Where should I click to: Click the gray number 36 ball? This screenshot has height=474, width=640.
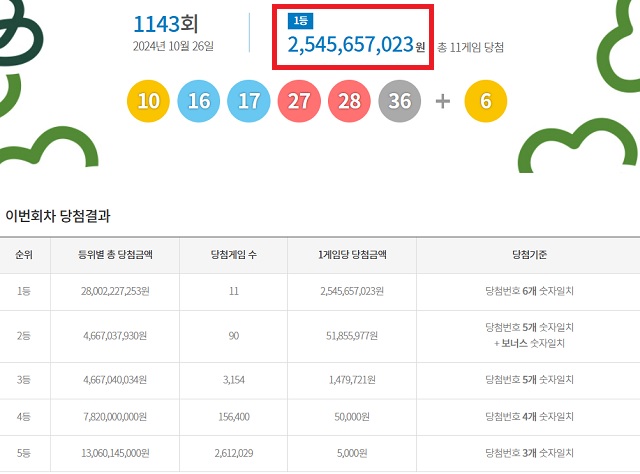click(x=400, y=101)
